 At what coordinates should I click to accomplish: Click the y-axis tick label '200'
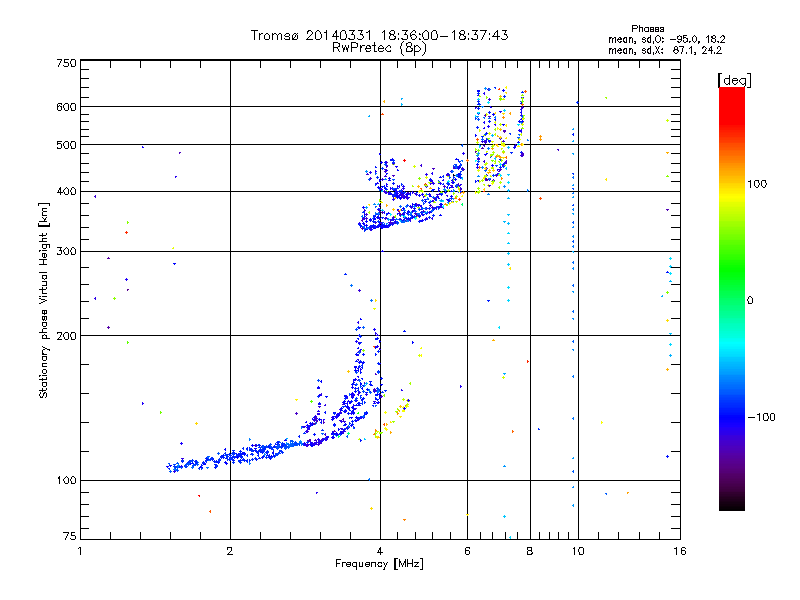click(x=66, y=336)
